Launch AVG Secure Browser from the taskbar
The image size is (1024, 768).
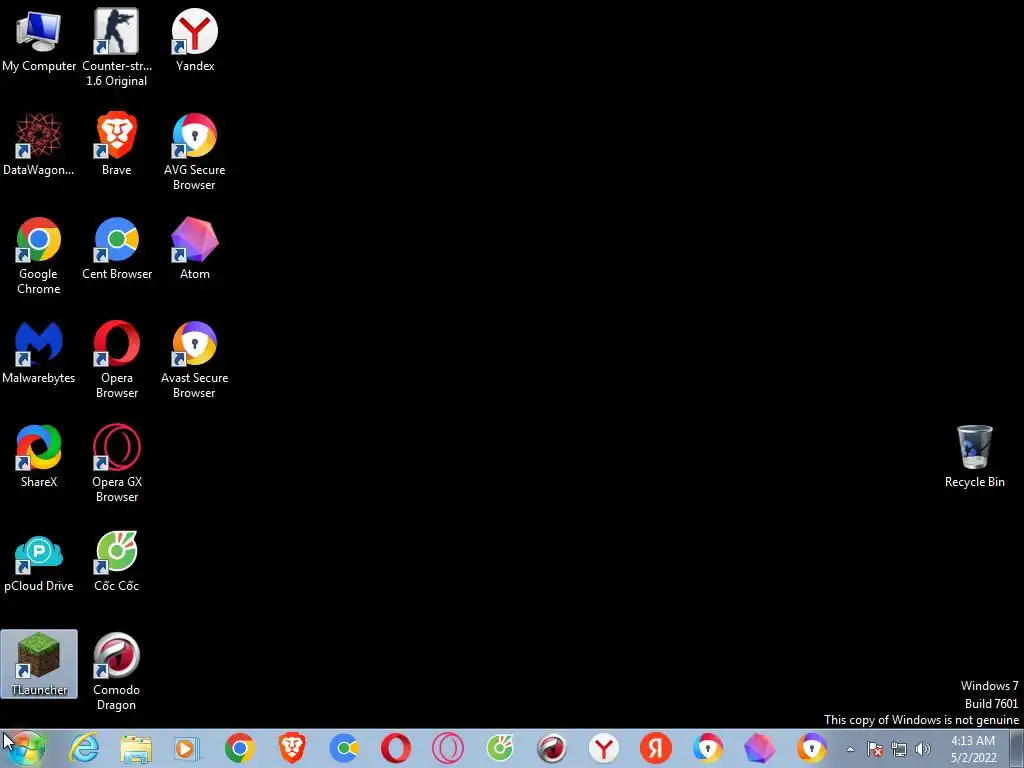[708, 748]
